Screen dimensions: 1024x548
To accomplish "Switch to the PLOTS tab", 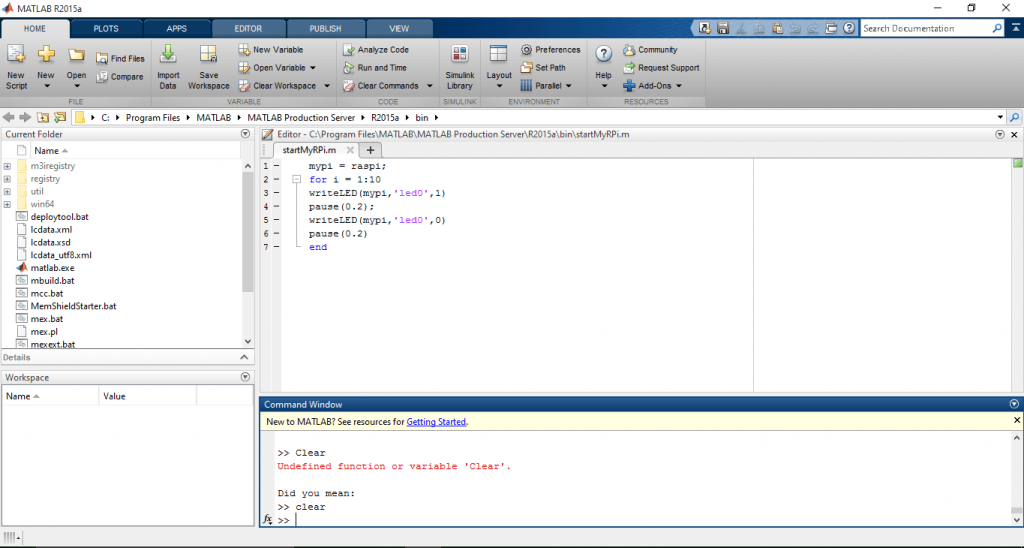I will point(106,29).
